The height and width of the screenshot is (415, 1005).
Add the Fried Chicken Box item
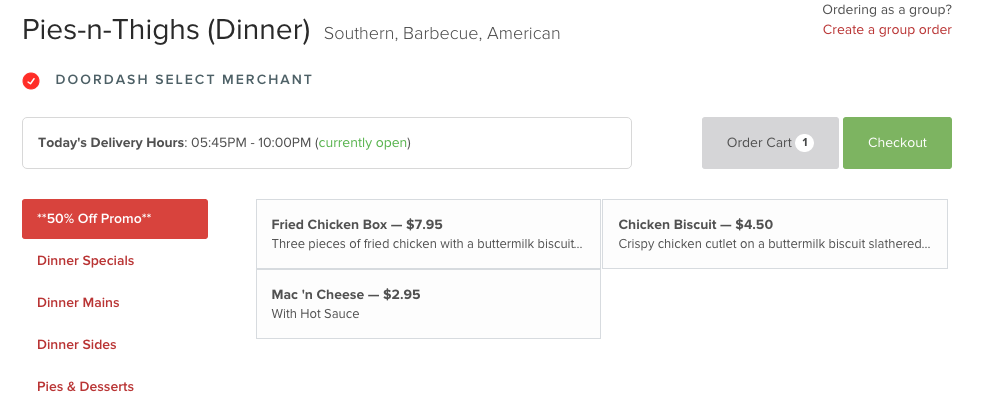pyautogui.click(x=428, y=234)
